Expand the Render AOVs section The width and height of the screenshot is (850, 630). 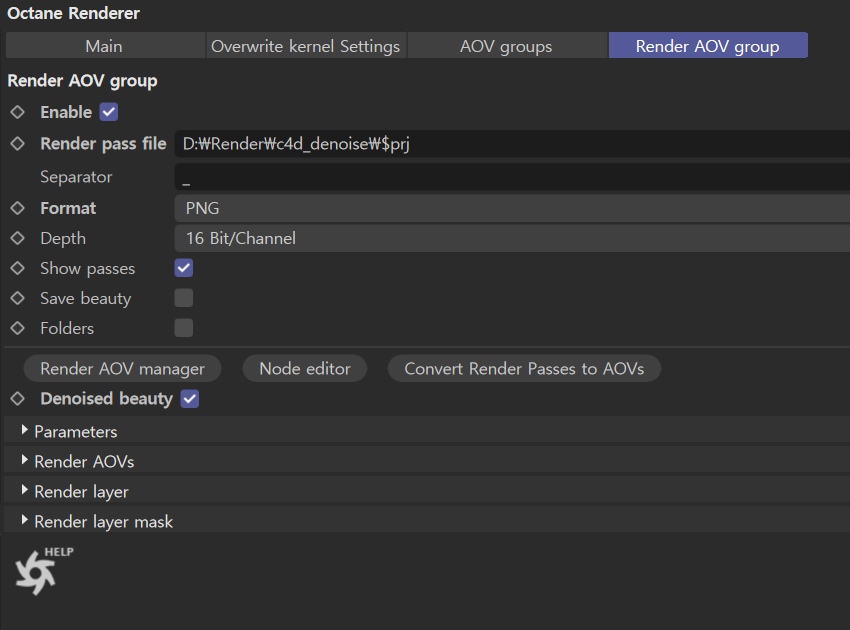point(427,461)
